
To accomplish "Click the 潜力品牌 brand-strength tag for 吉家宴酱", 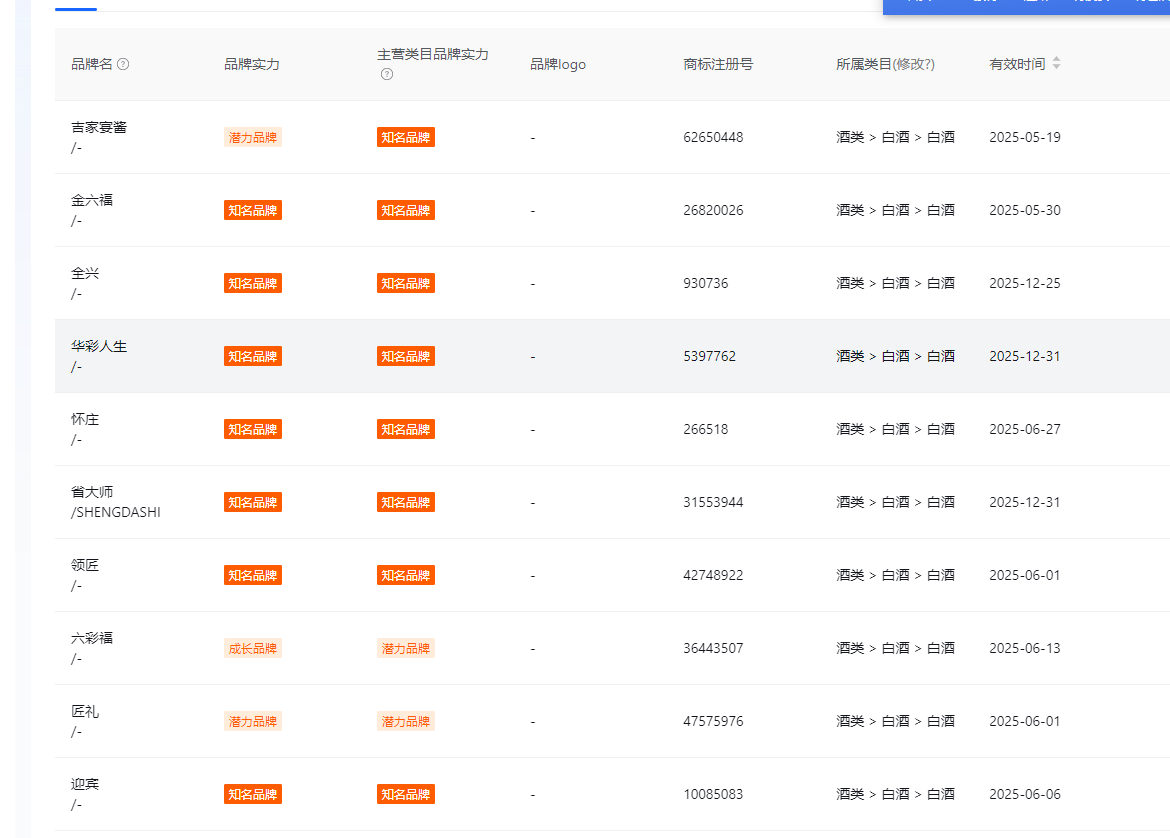I will point(253,137).
